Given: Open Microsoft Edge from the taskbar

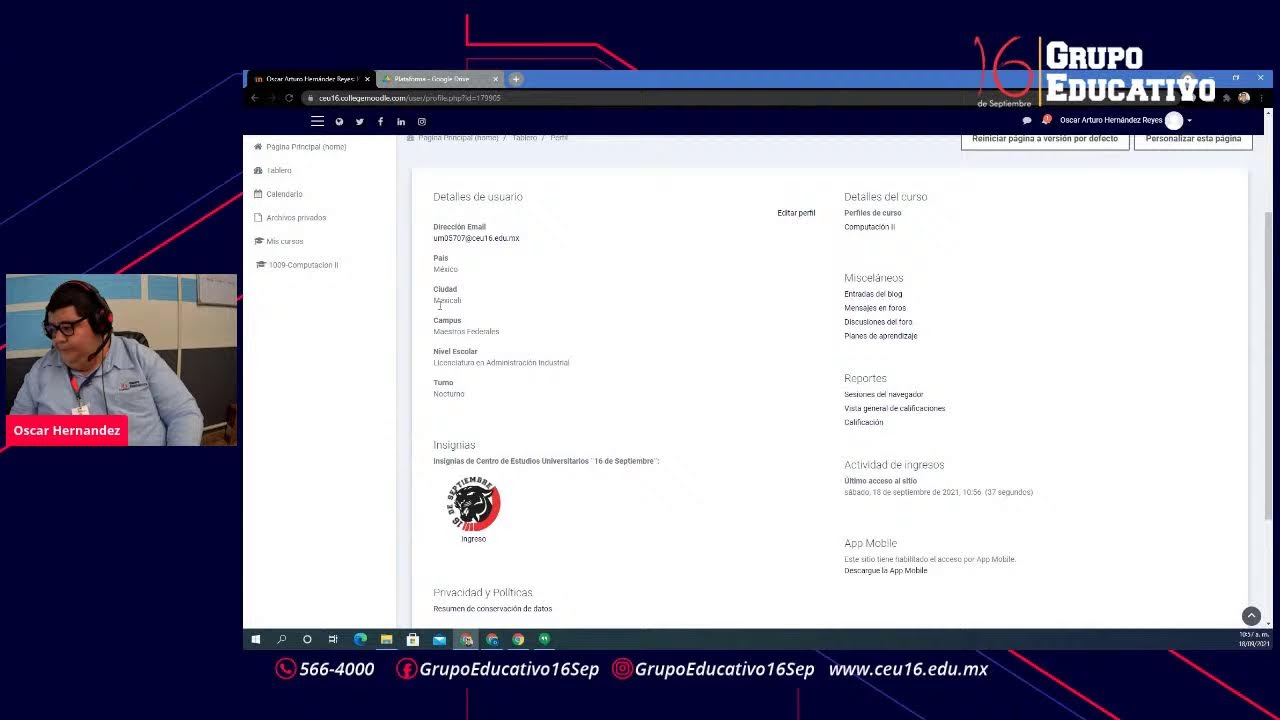Looking at the screenshot, I should pos(360,639).
